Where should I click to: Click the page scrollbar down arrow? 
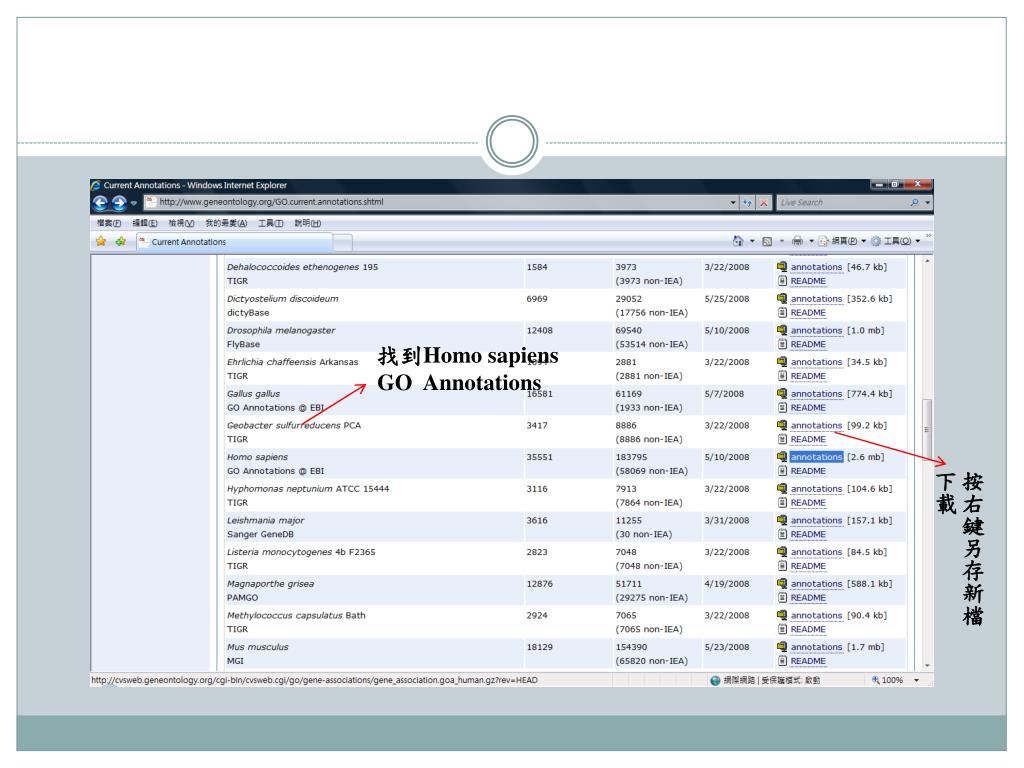click(x=927, y=665)
